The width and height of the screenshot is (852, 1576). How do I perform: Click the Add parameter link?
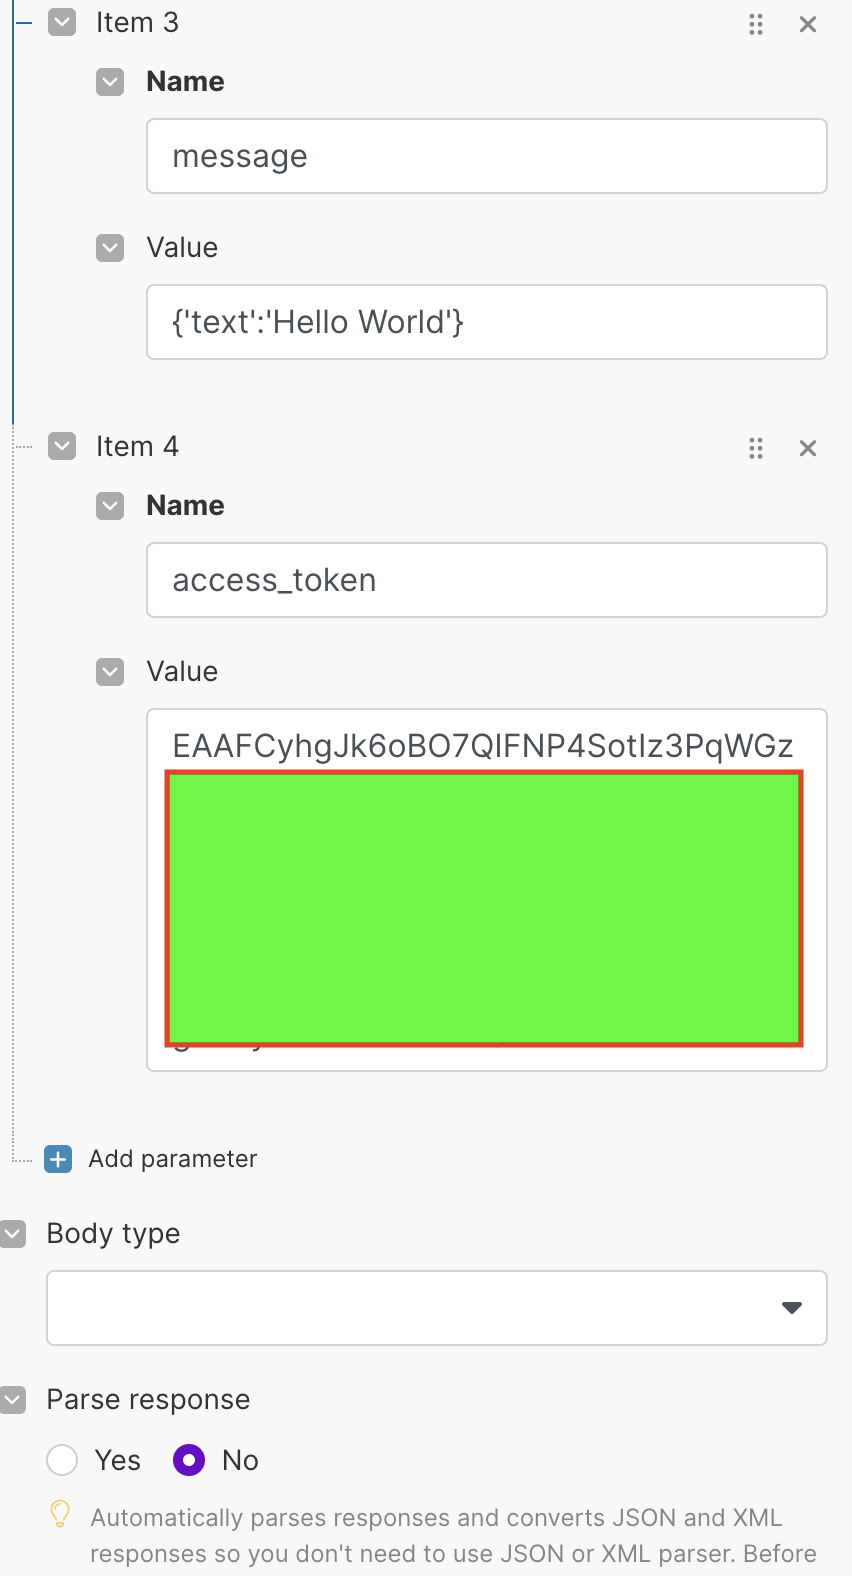[x=173, y=1159]
